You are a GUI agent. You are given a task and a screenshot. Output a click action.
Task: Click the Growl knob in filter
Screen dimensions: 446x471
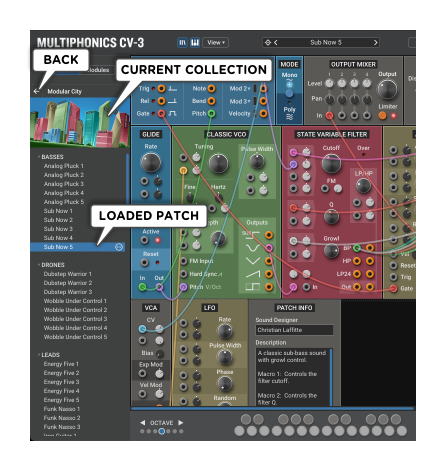[331, 251]
